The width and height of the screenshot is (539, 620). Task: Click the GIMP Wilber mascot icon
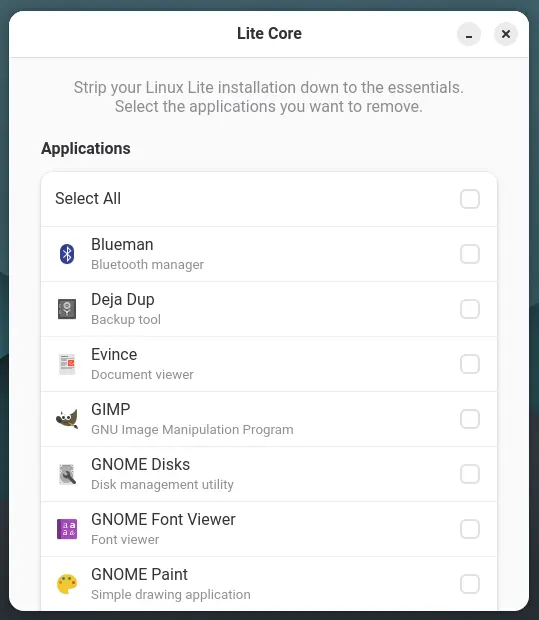pos(67,419)
